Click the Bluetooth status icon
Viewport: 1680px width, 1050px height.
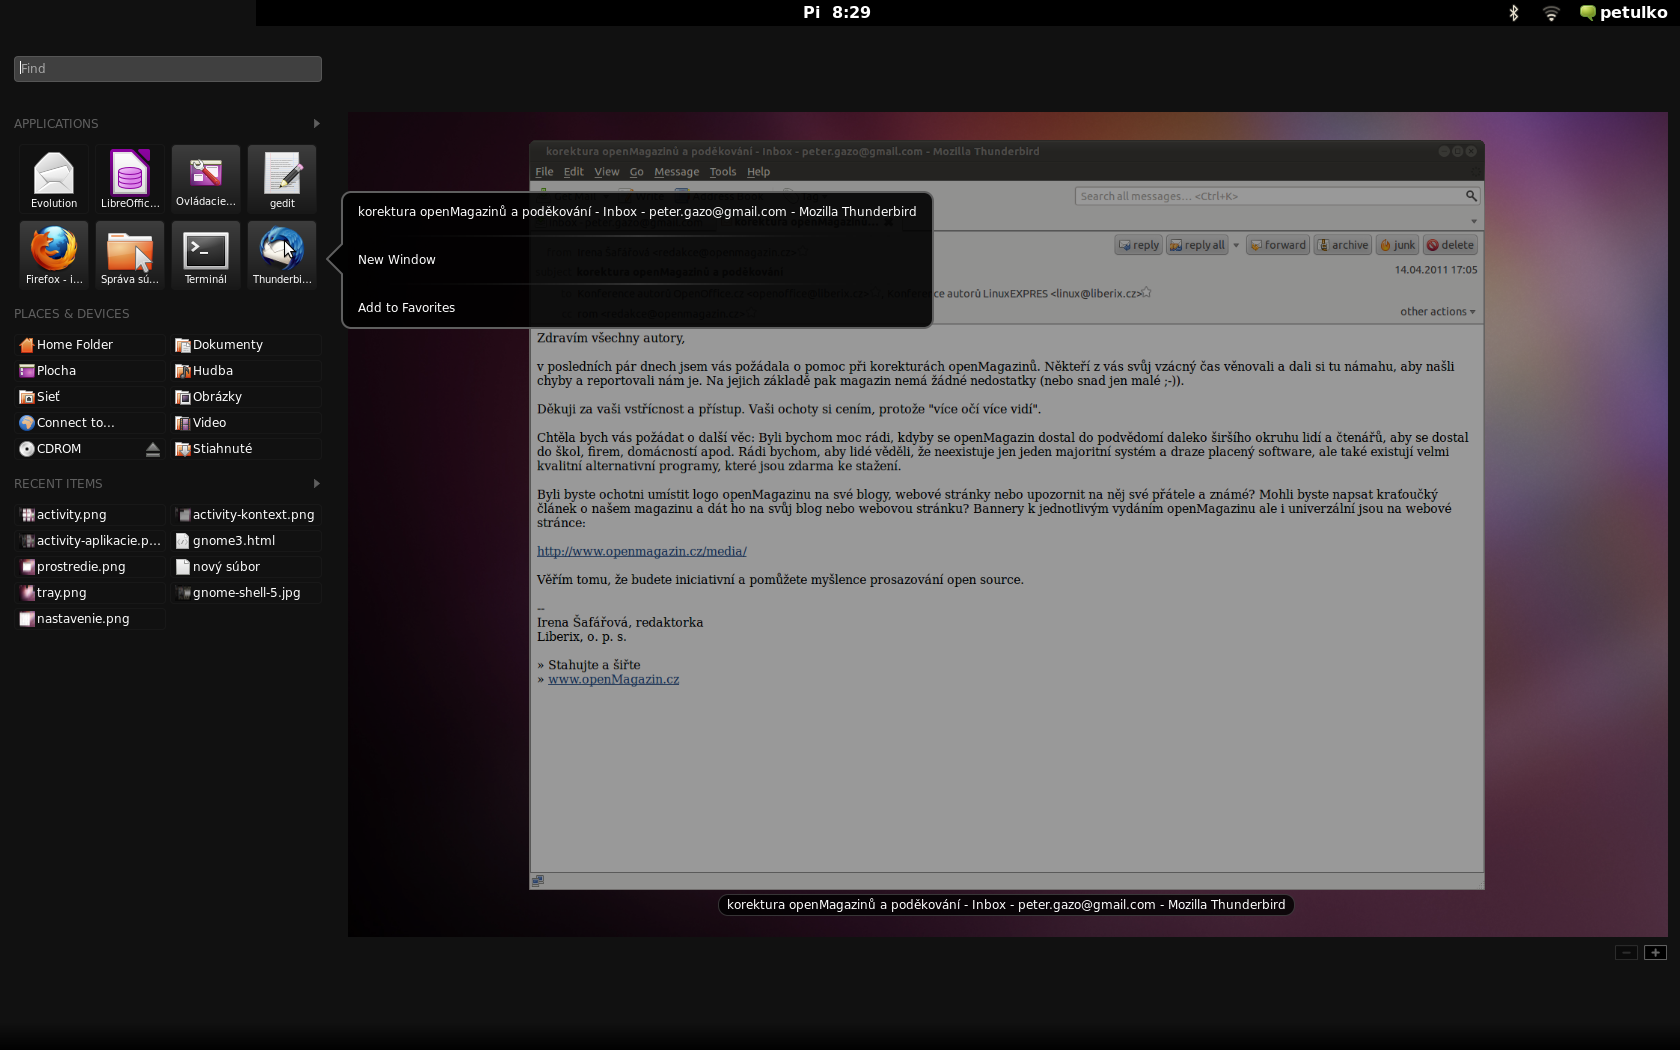tap(1514, 13)
